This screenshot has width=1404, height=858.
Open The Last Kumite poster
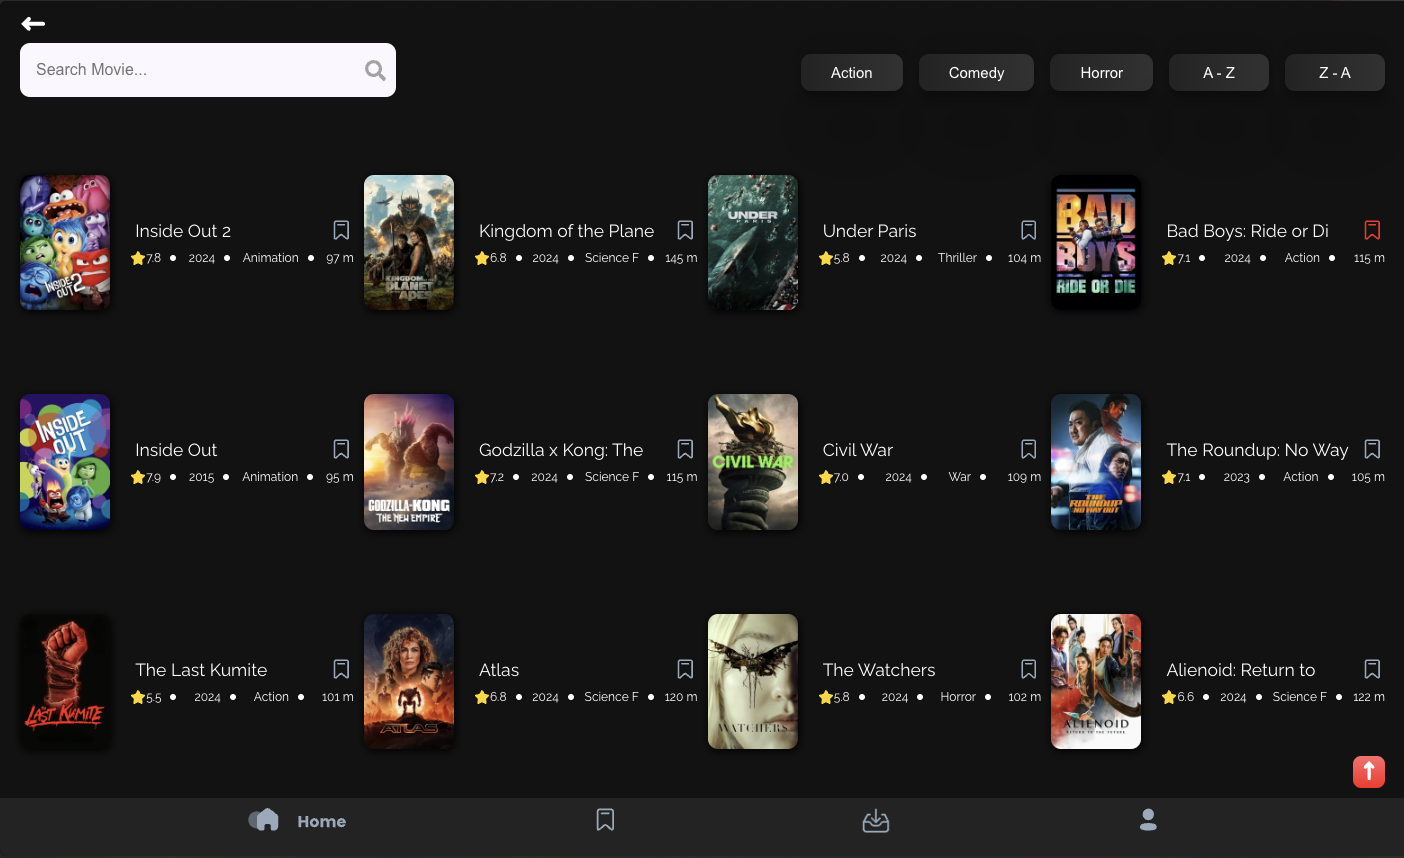[65, 681]
